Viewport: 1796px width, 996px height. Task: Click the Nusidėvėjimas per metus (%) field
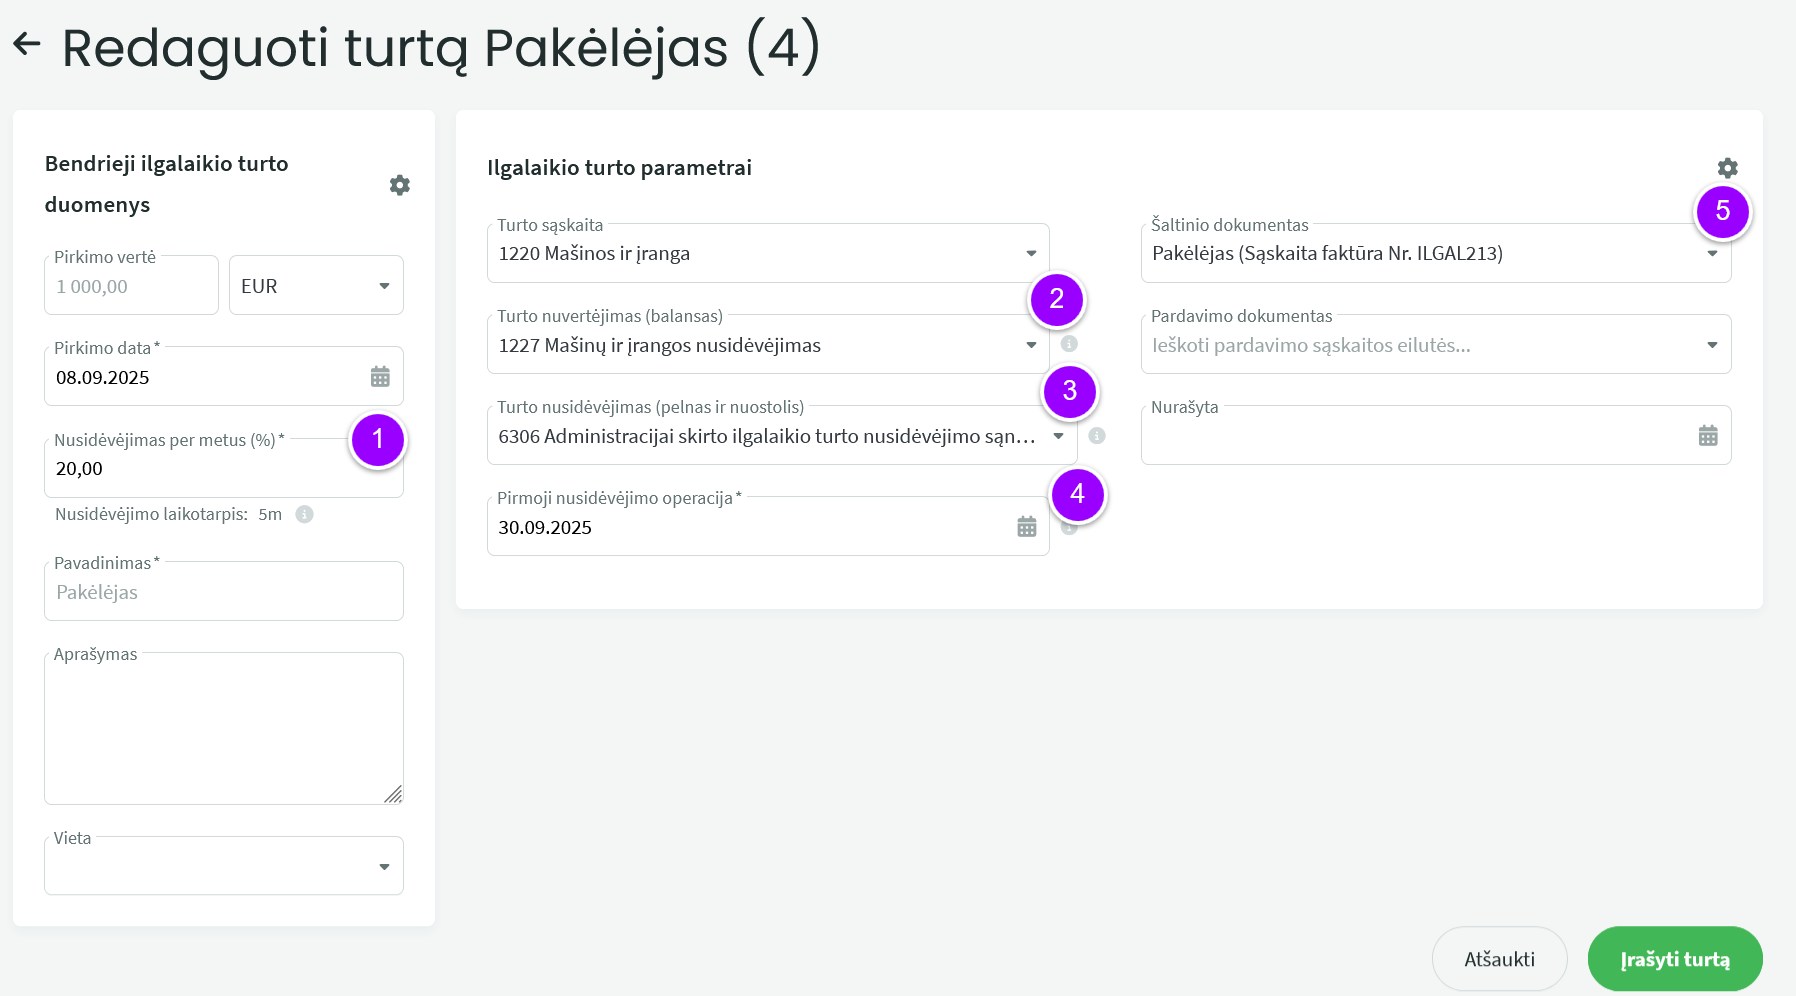(190, 469)
